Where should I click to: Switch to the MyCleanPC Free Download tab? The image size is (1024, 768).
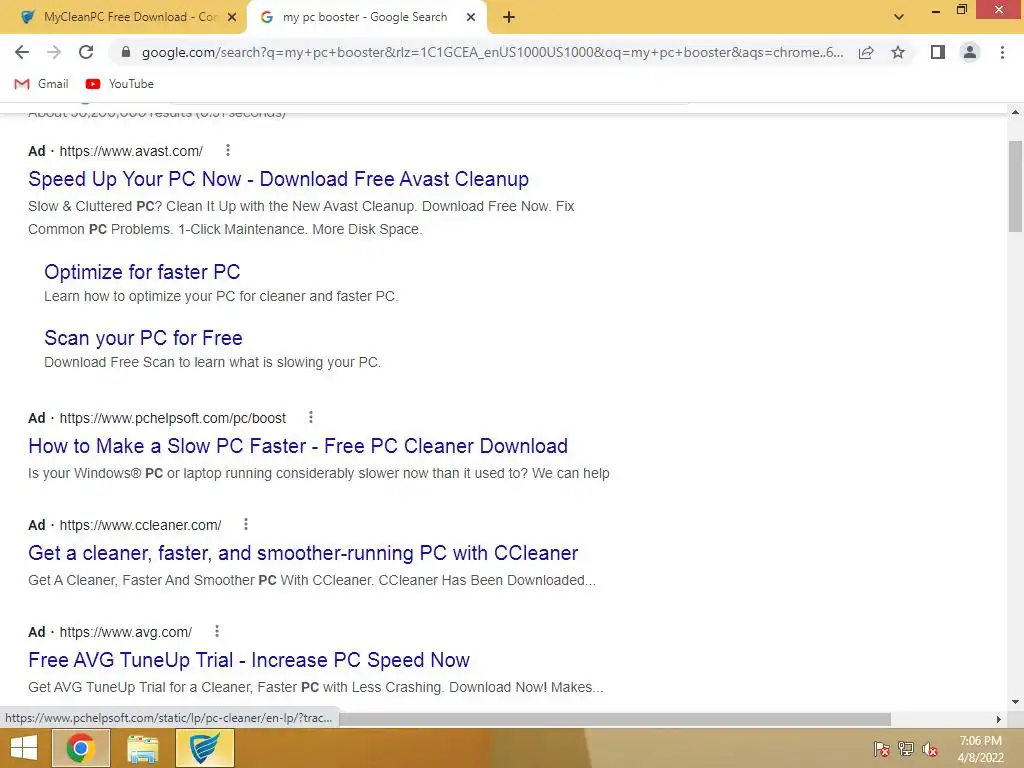(x=124, y=18)
